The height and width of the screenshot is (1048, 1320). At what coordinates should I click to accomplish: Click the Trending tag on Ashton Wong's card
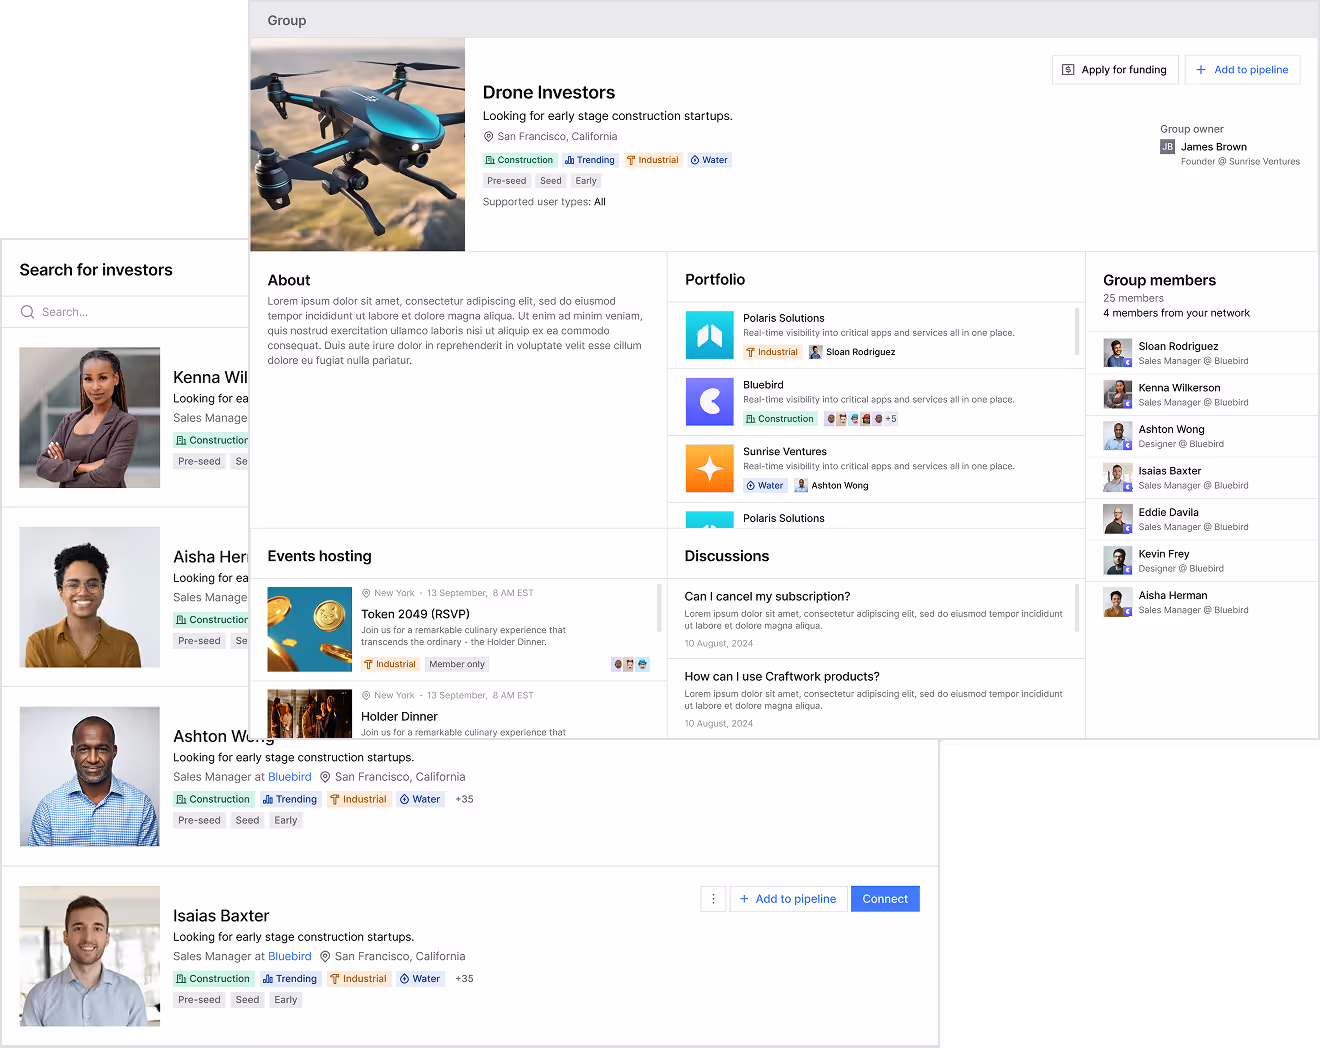click(x=290, y=800)
